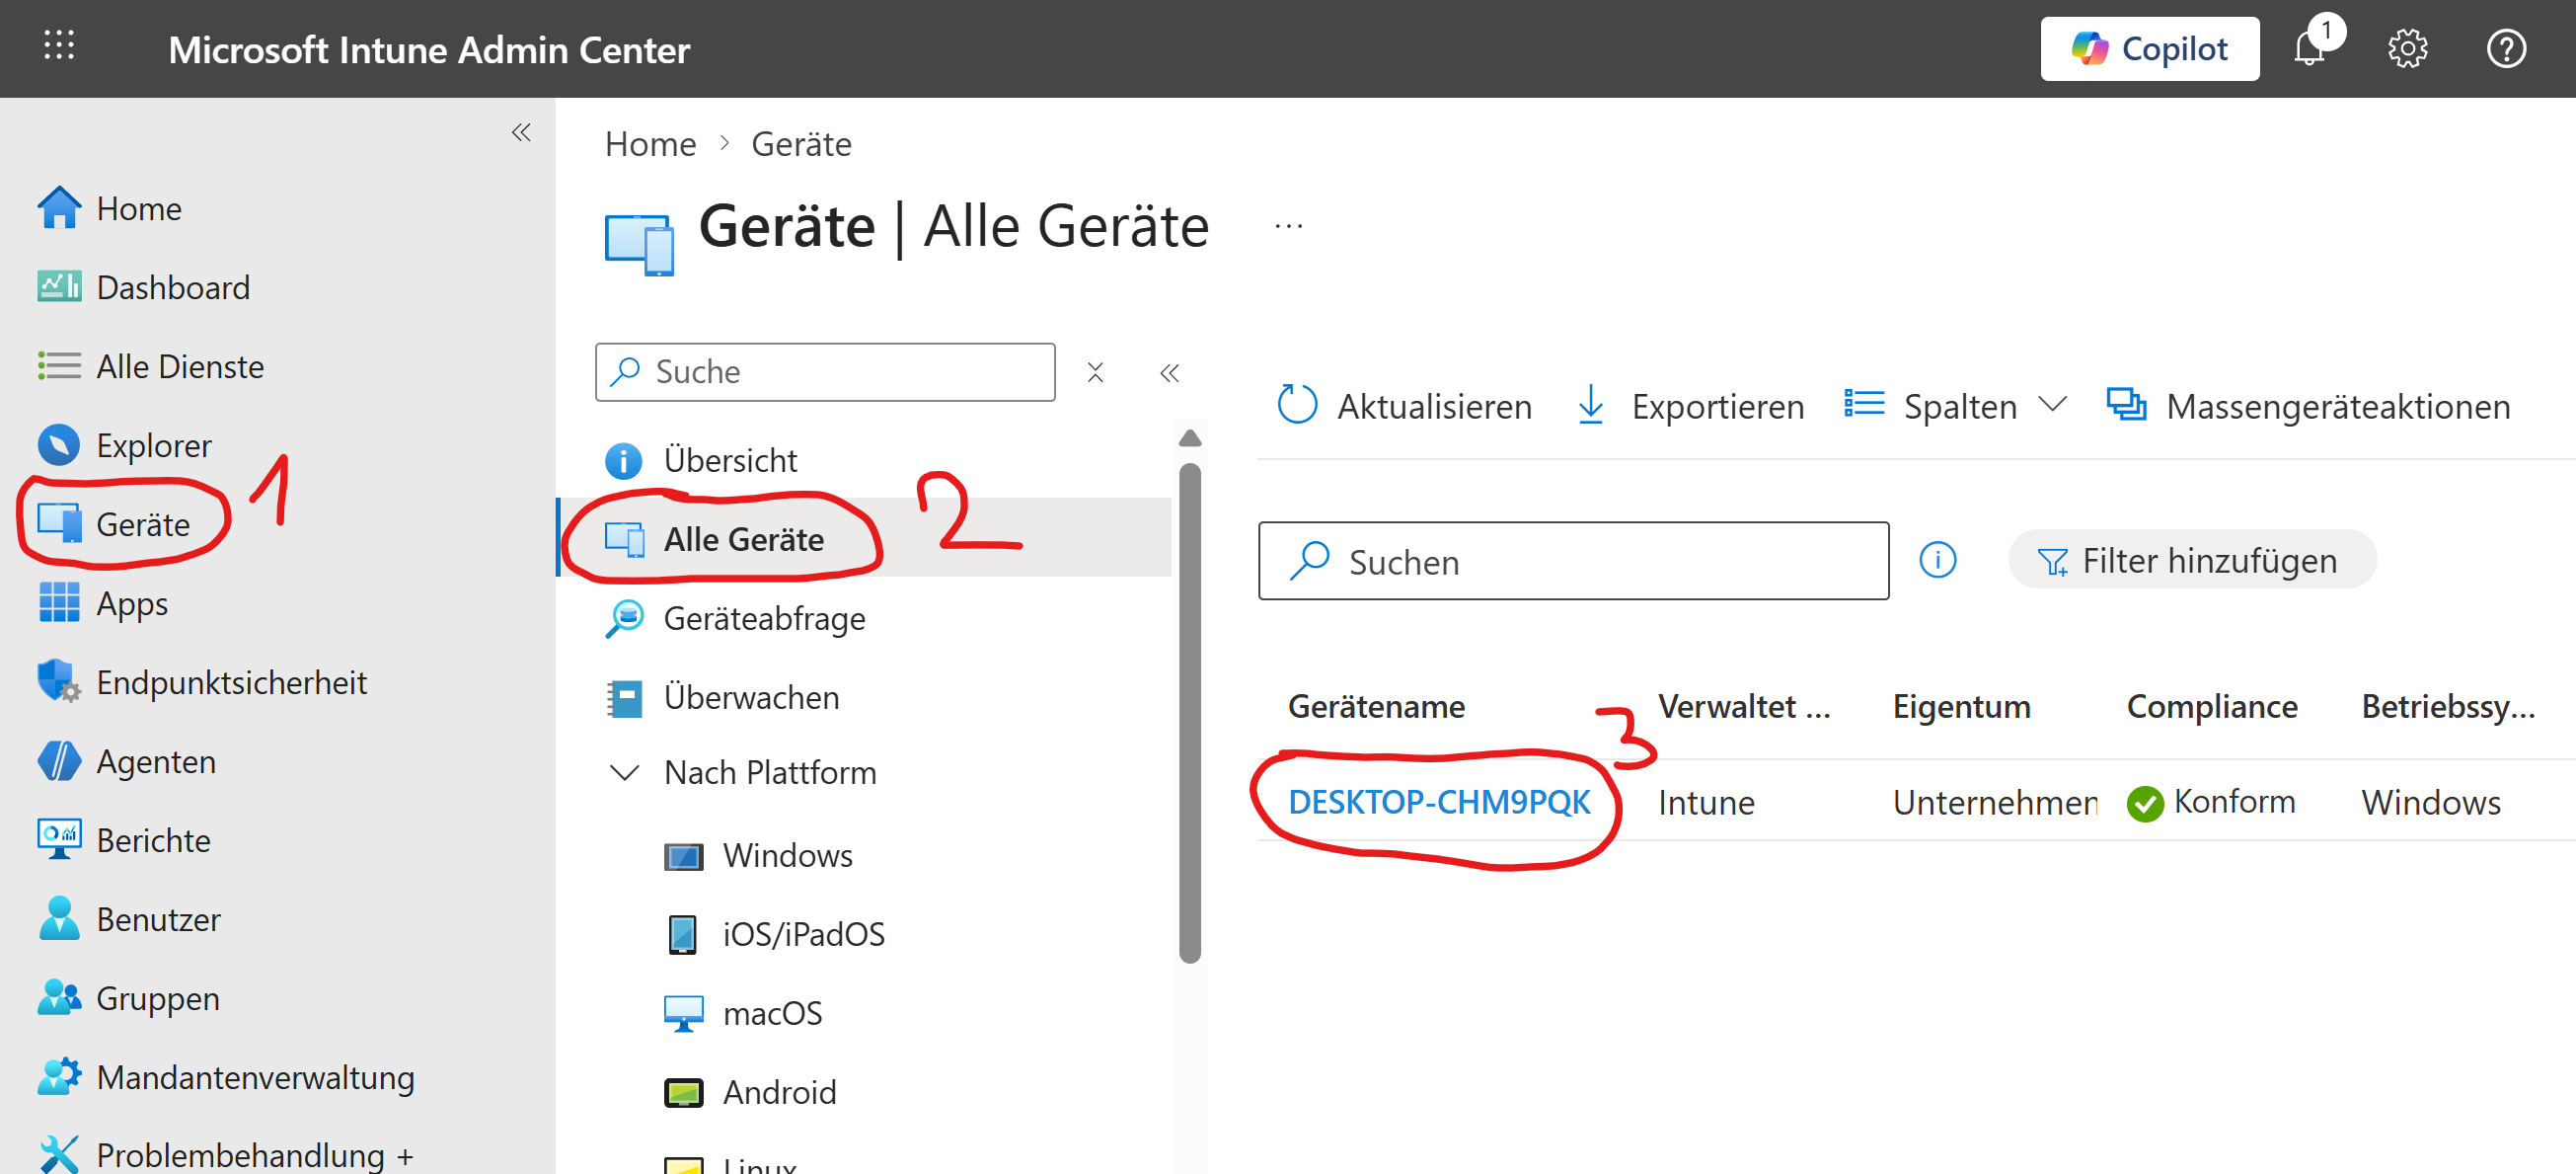Click the help question mark icon
The height and width of the screenshot is (1174, 2576).
coord(2505,49)
